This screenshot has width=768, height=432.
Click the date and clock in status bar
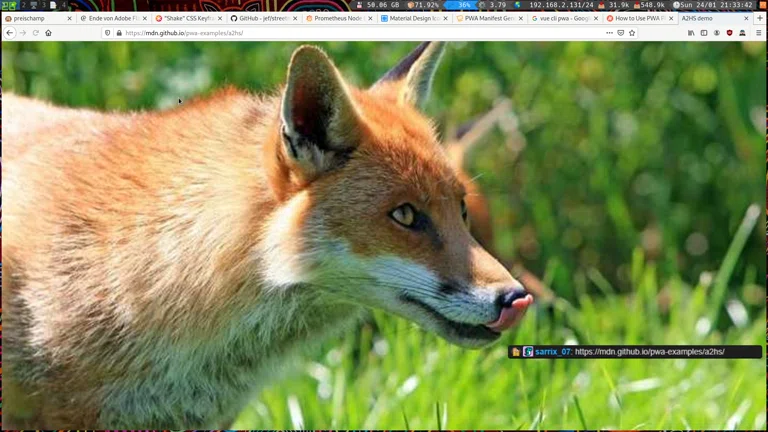point(715,5)
